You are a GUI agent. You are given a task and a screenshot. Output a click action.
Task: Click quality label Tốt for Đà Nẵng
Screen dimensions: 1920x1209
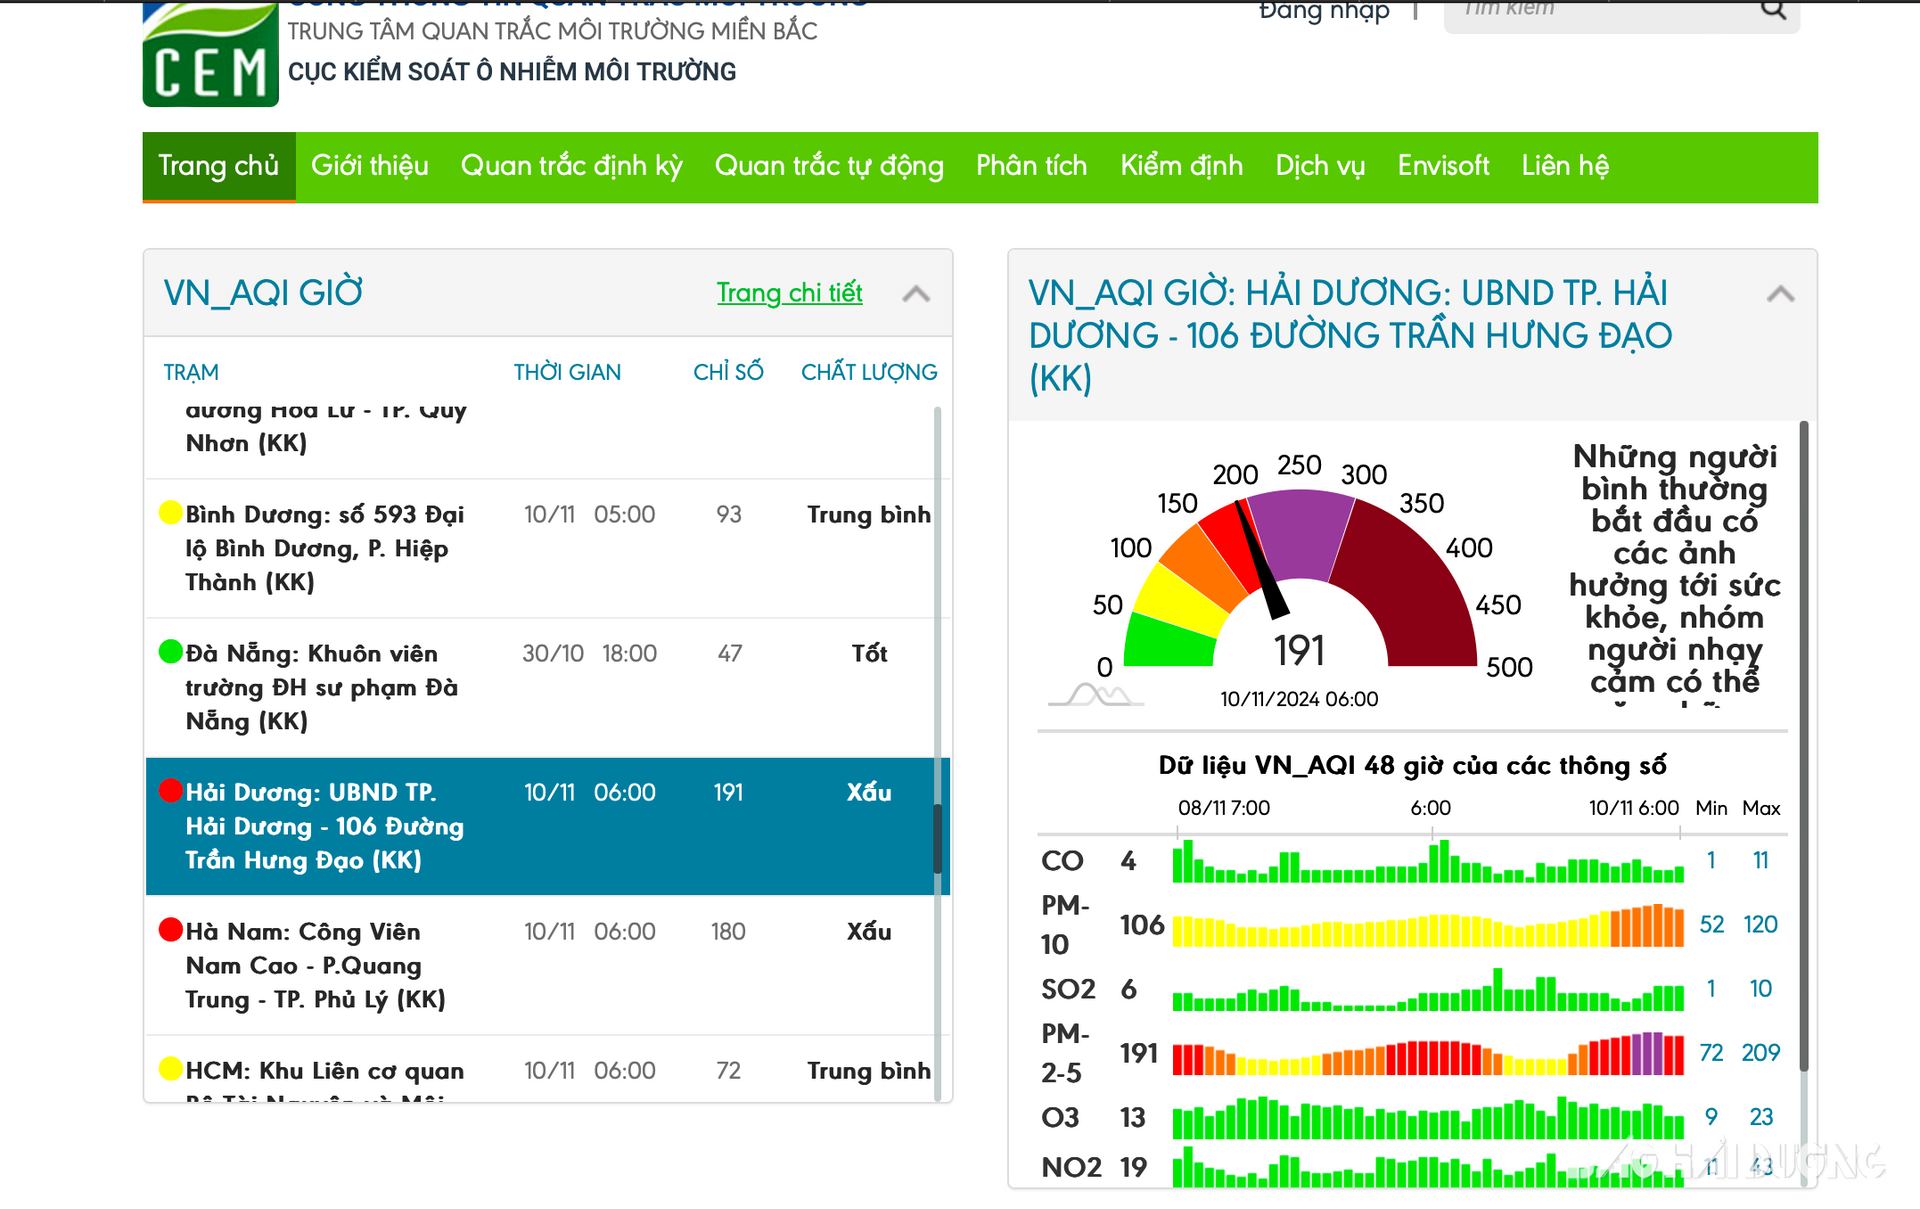[869, 653]
